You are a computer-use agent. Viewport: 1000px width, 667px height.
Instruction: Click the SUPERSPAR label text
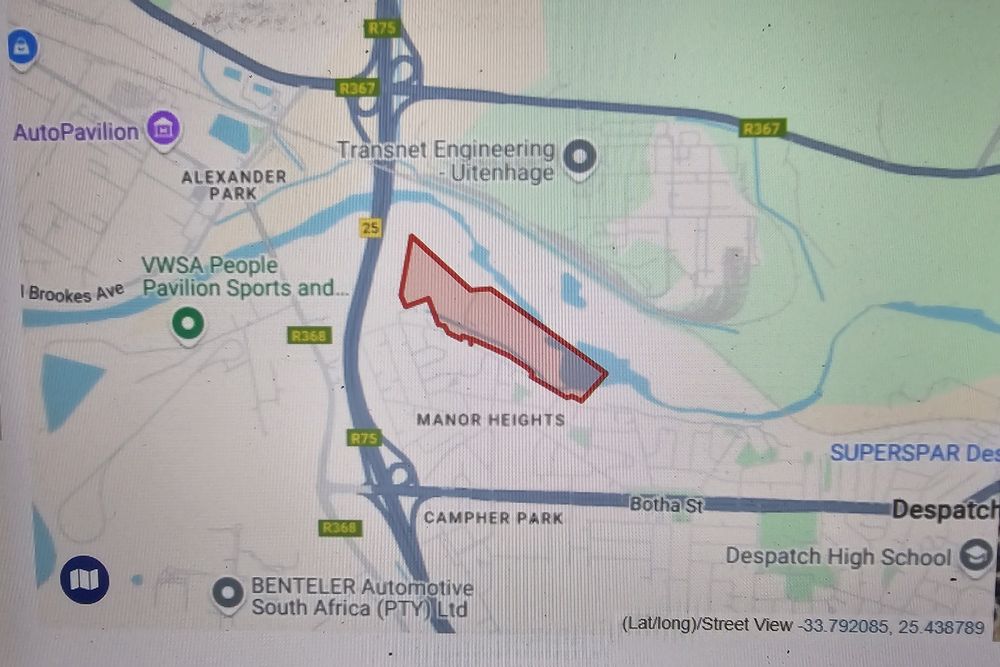click(x=914, y=453)
